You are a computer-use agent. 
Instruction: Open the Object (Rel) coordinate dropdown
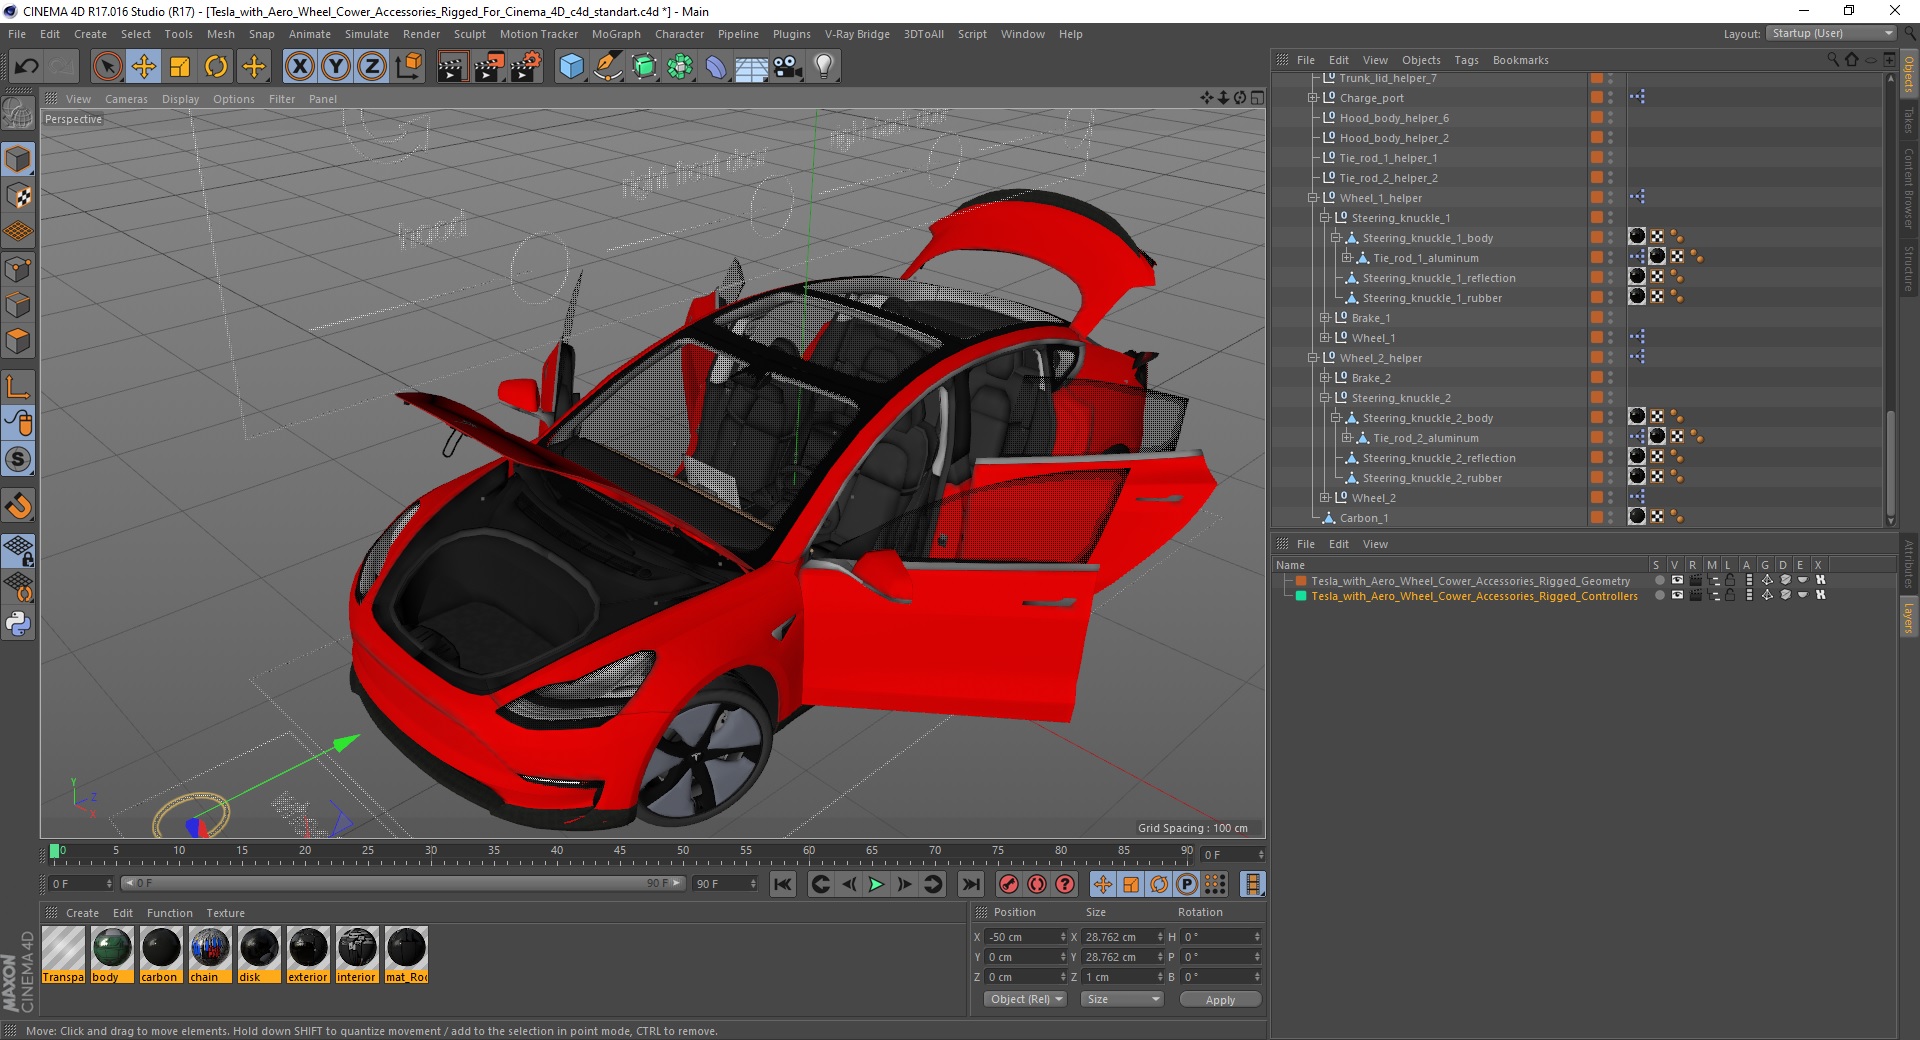[x=1025, y=999]
